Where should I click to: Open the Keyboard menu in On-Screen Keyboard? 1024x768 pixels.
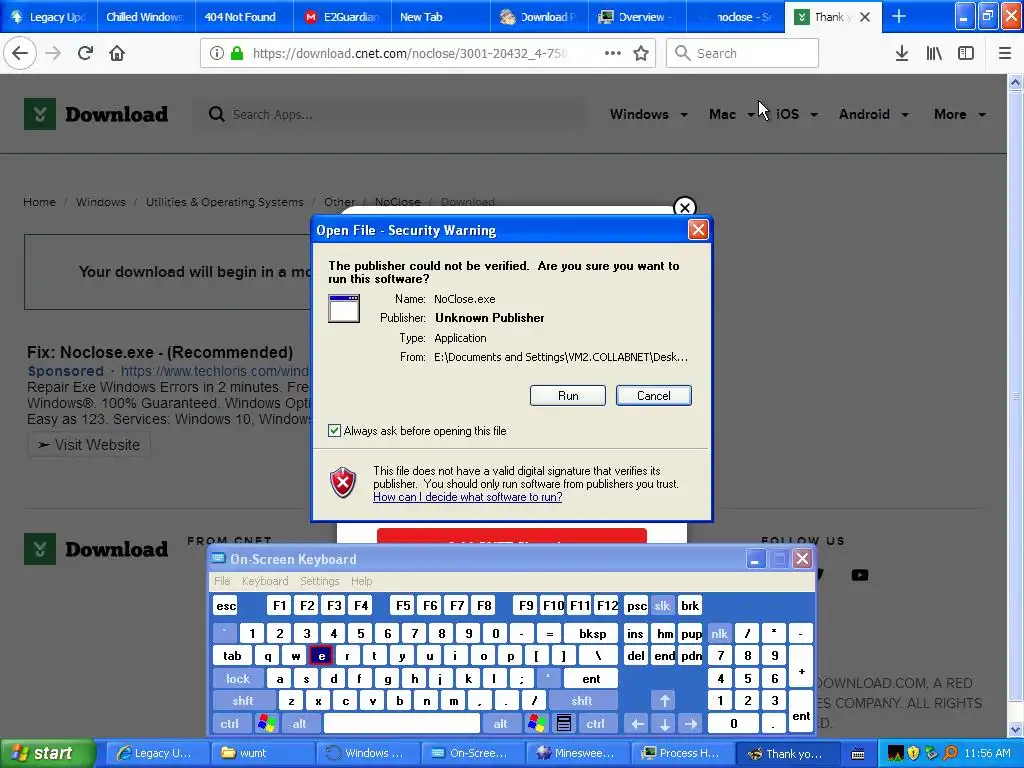265,581
